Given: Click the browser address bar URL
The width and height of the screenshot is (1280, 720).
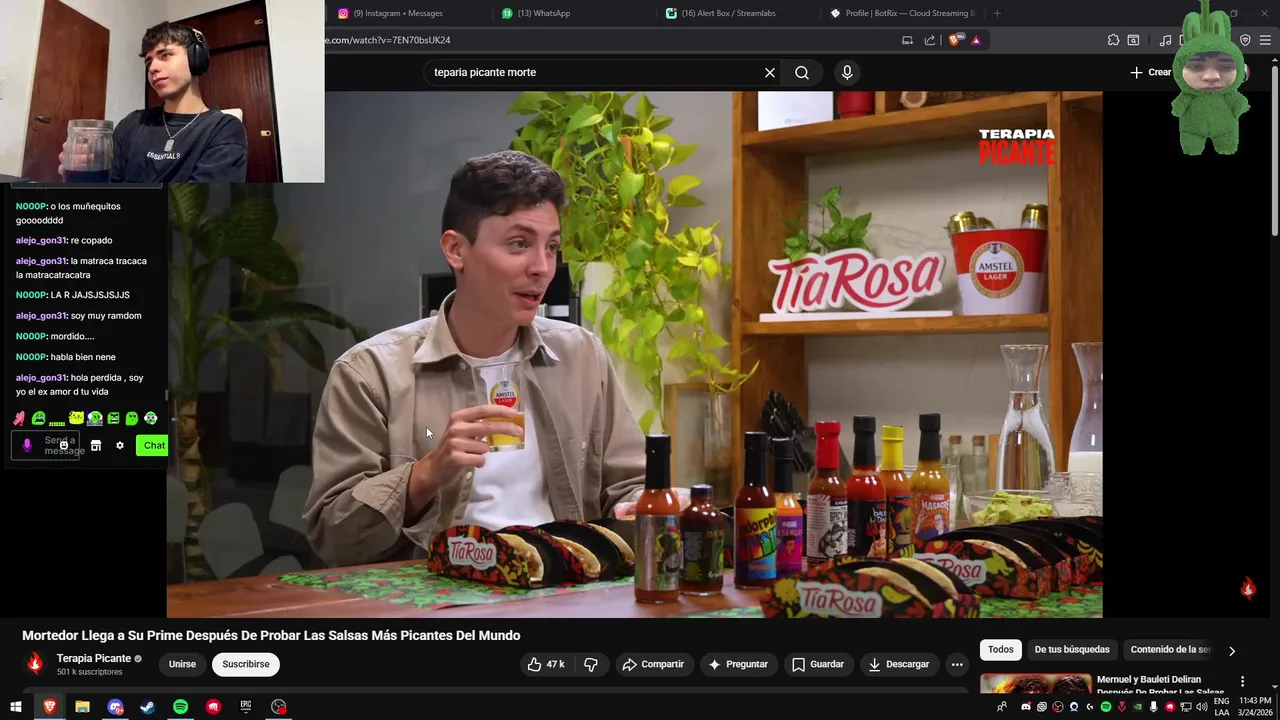Looking at the screenshot, I should pos(390,40).
